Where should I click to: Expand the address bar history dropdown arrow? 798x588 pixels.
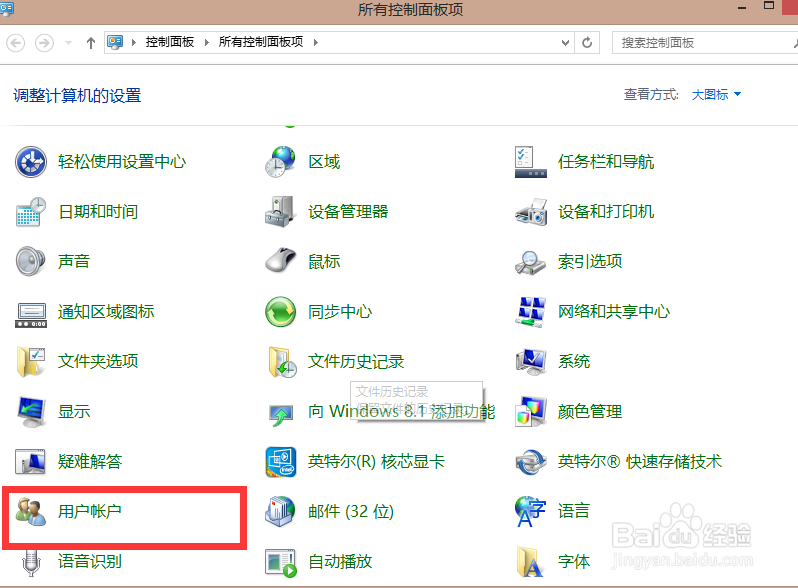pyautogui.click(x=565, y=43)
